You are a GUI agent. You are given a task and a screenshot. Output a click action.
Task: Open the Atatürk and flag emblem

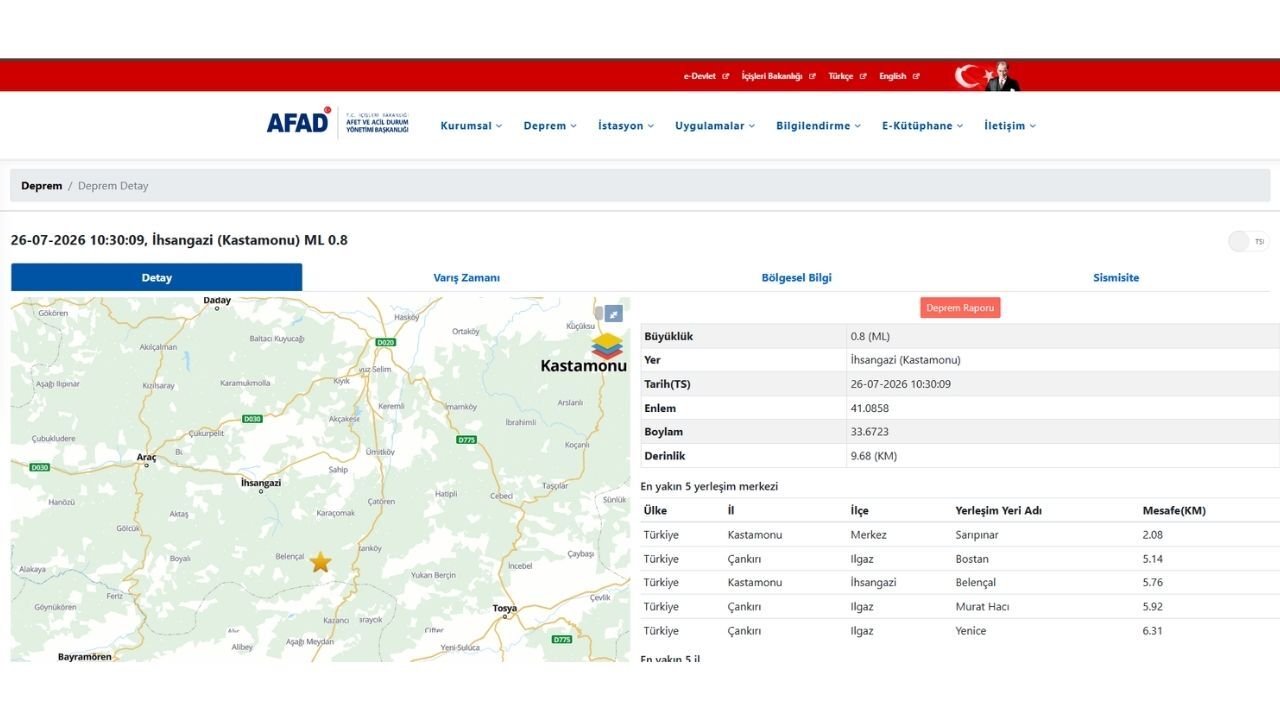(987, 76)
